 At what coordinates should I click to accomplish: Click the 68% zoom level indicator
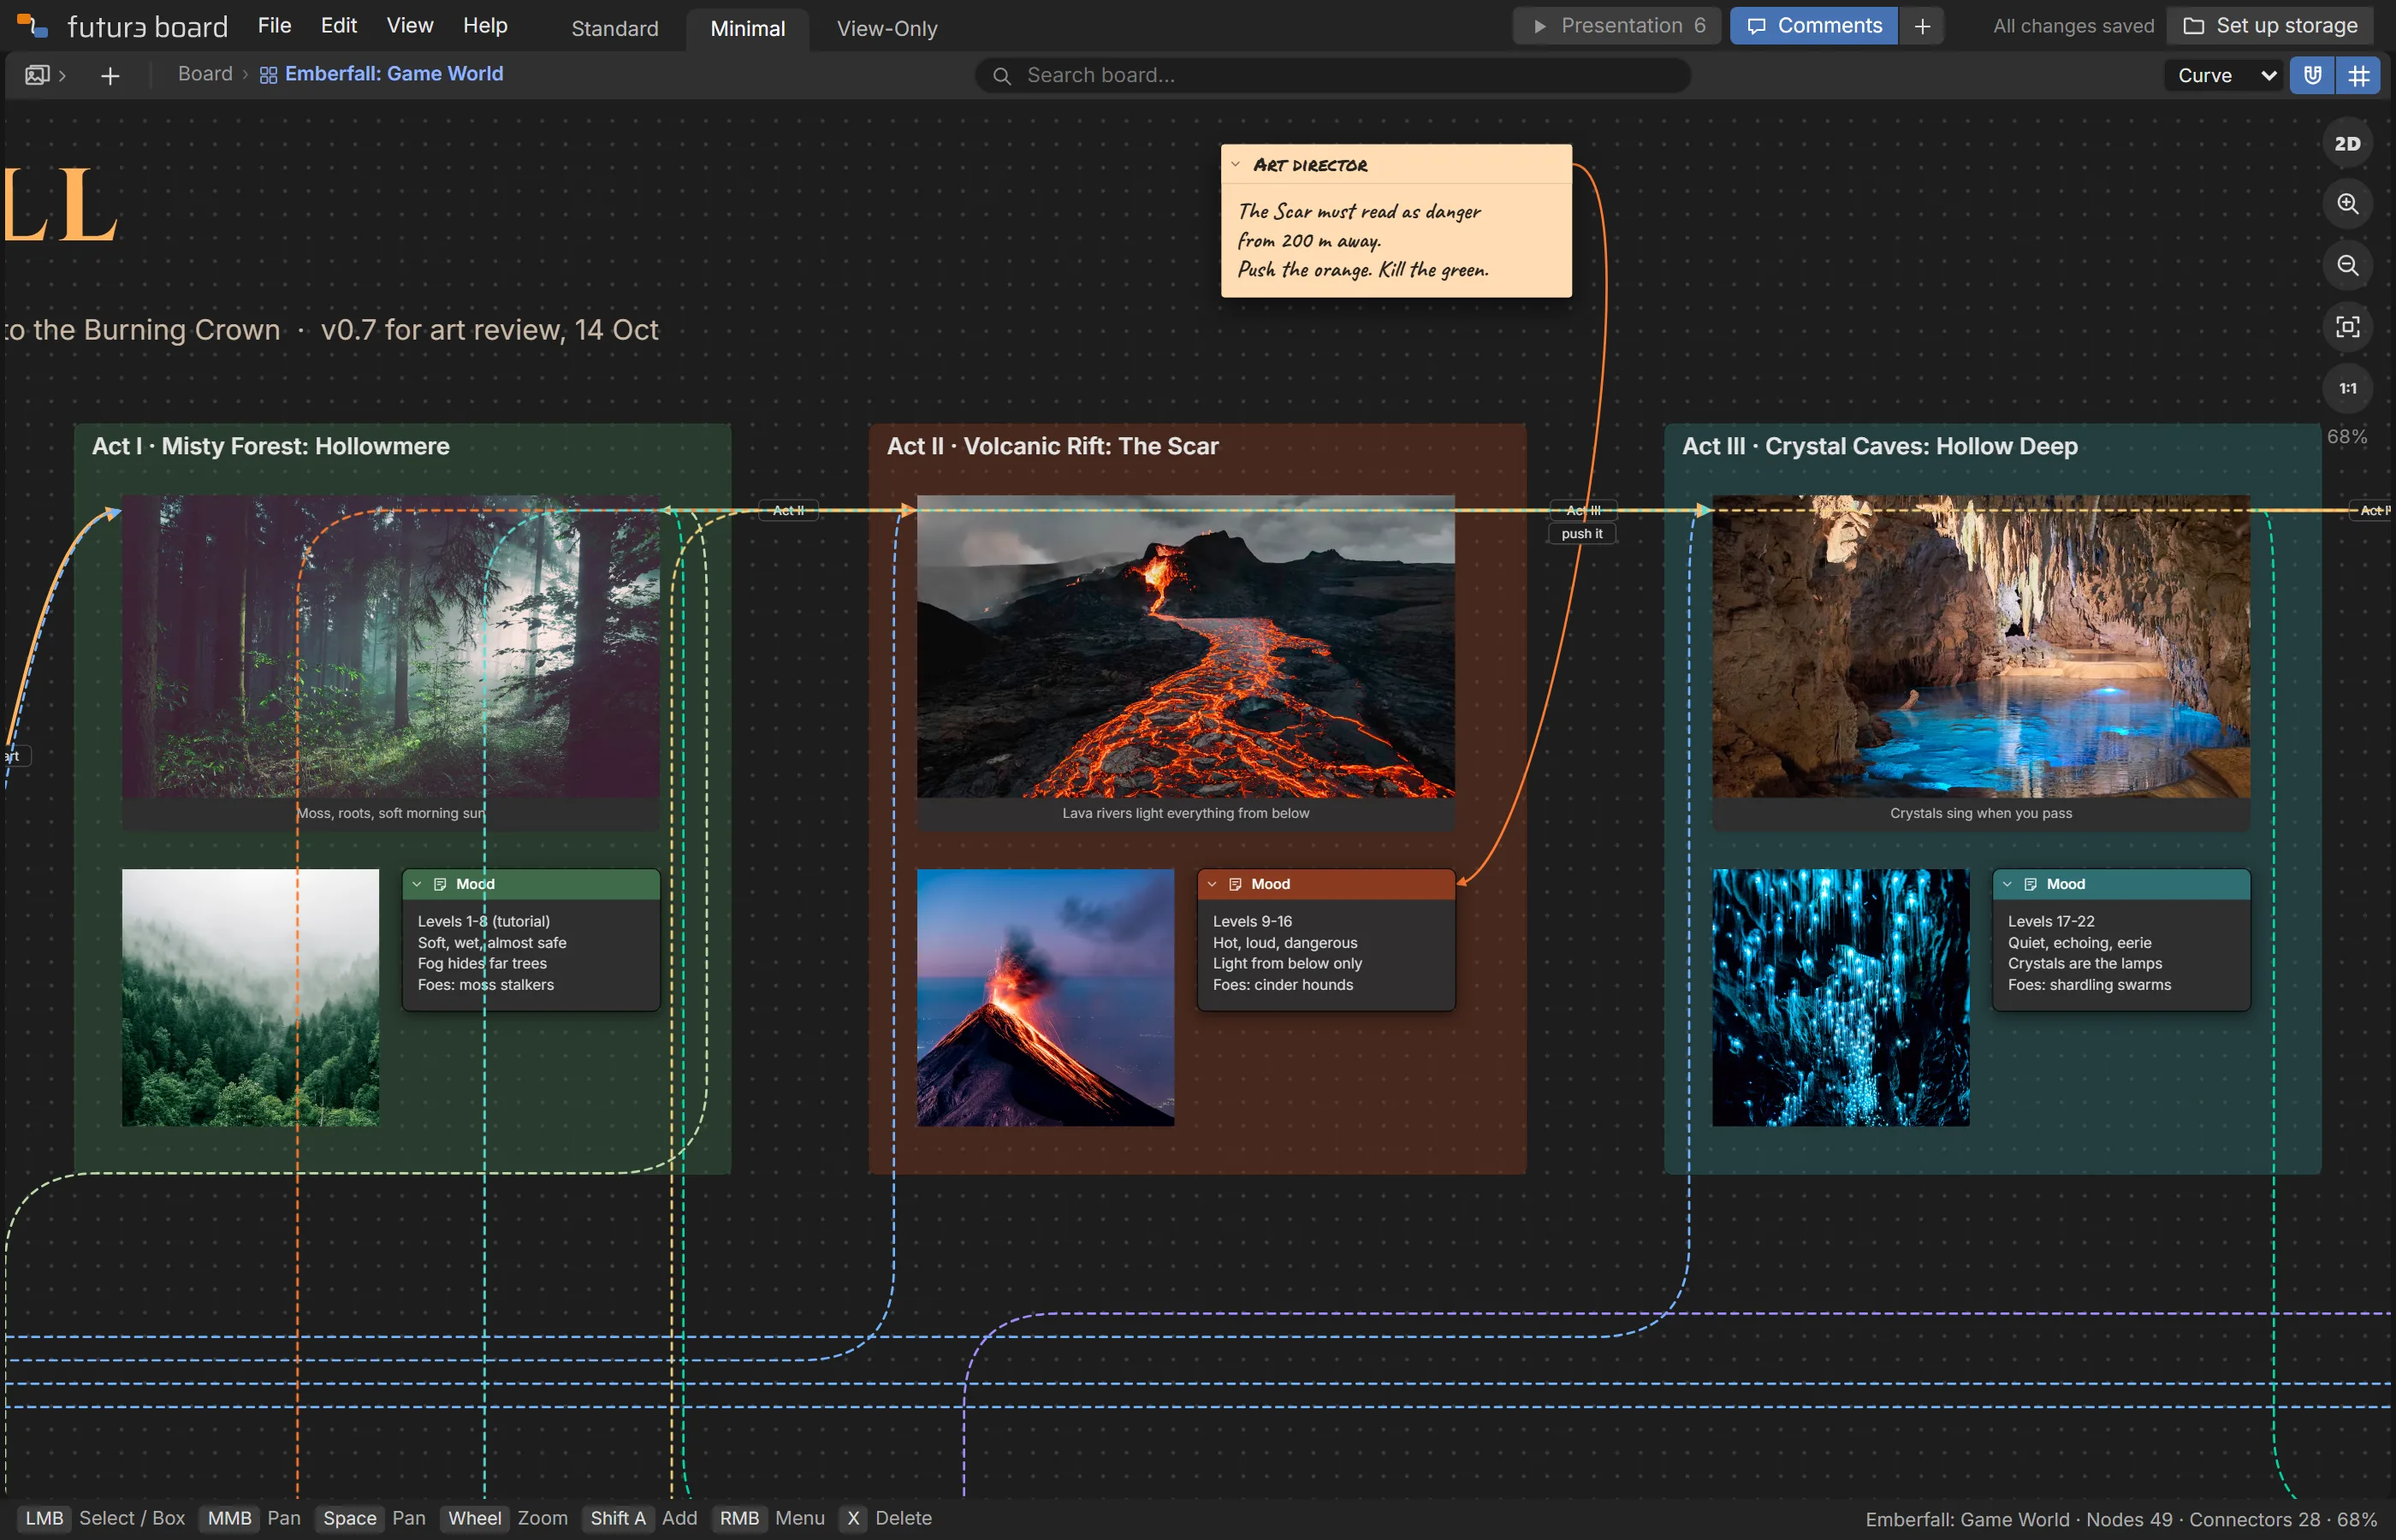(x=2346, y=437)
